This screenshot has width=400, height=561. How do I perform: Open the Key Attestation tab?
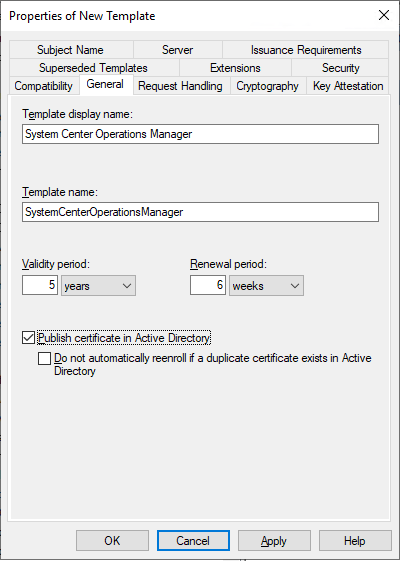(348, 86)
